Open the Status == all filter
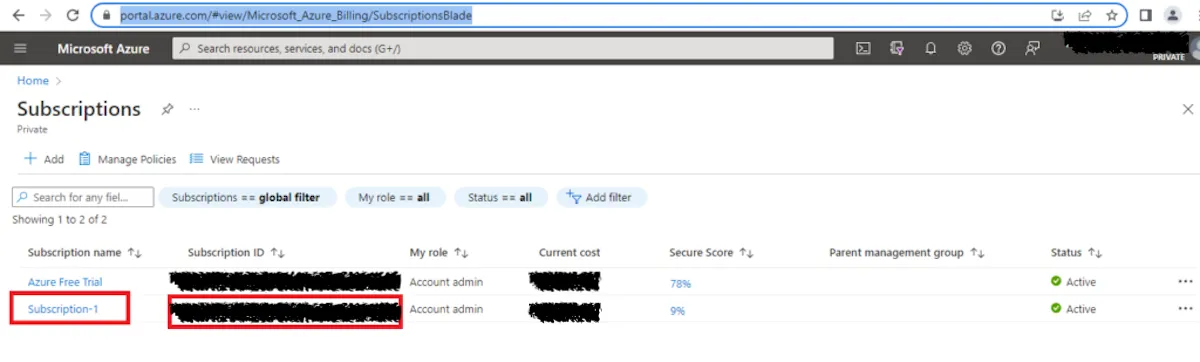Screen dimensions: 1200x362 [x=500, y=197]
